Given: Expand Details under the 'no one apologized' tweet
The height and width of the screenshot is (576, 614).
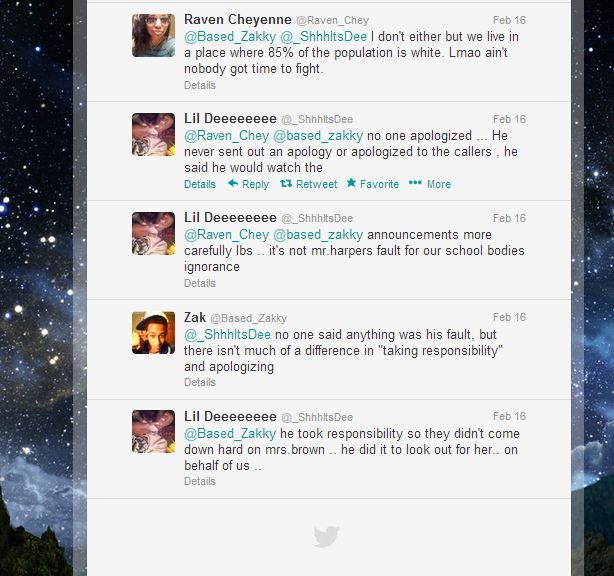Looking at the screenshot, I should [200, 184].
